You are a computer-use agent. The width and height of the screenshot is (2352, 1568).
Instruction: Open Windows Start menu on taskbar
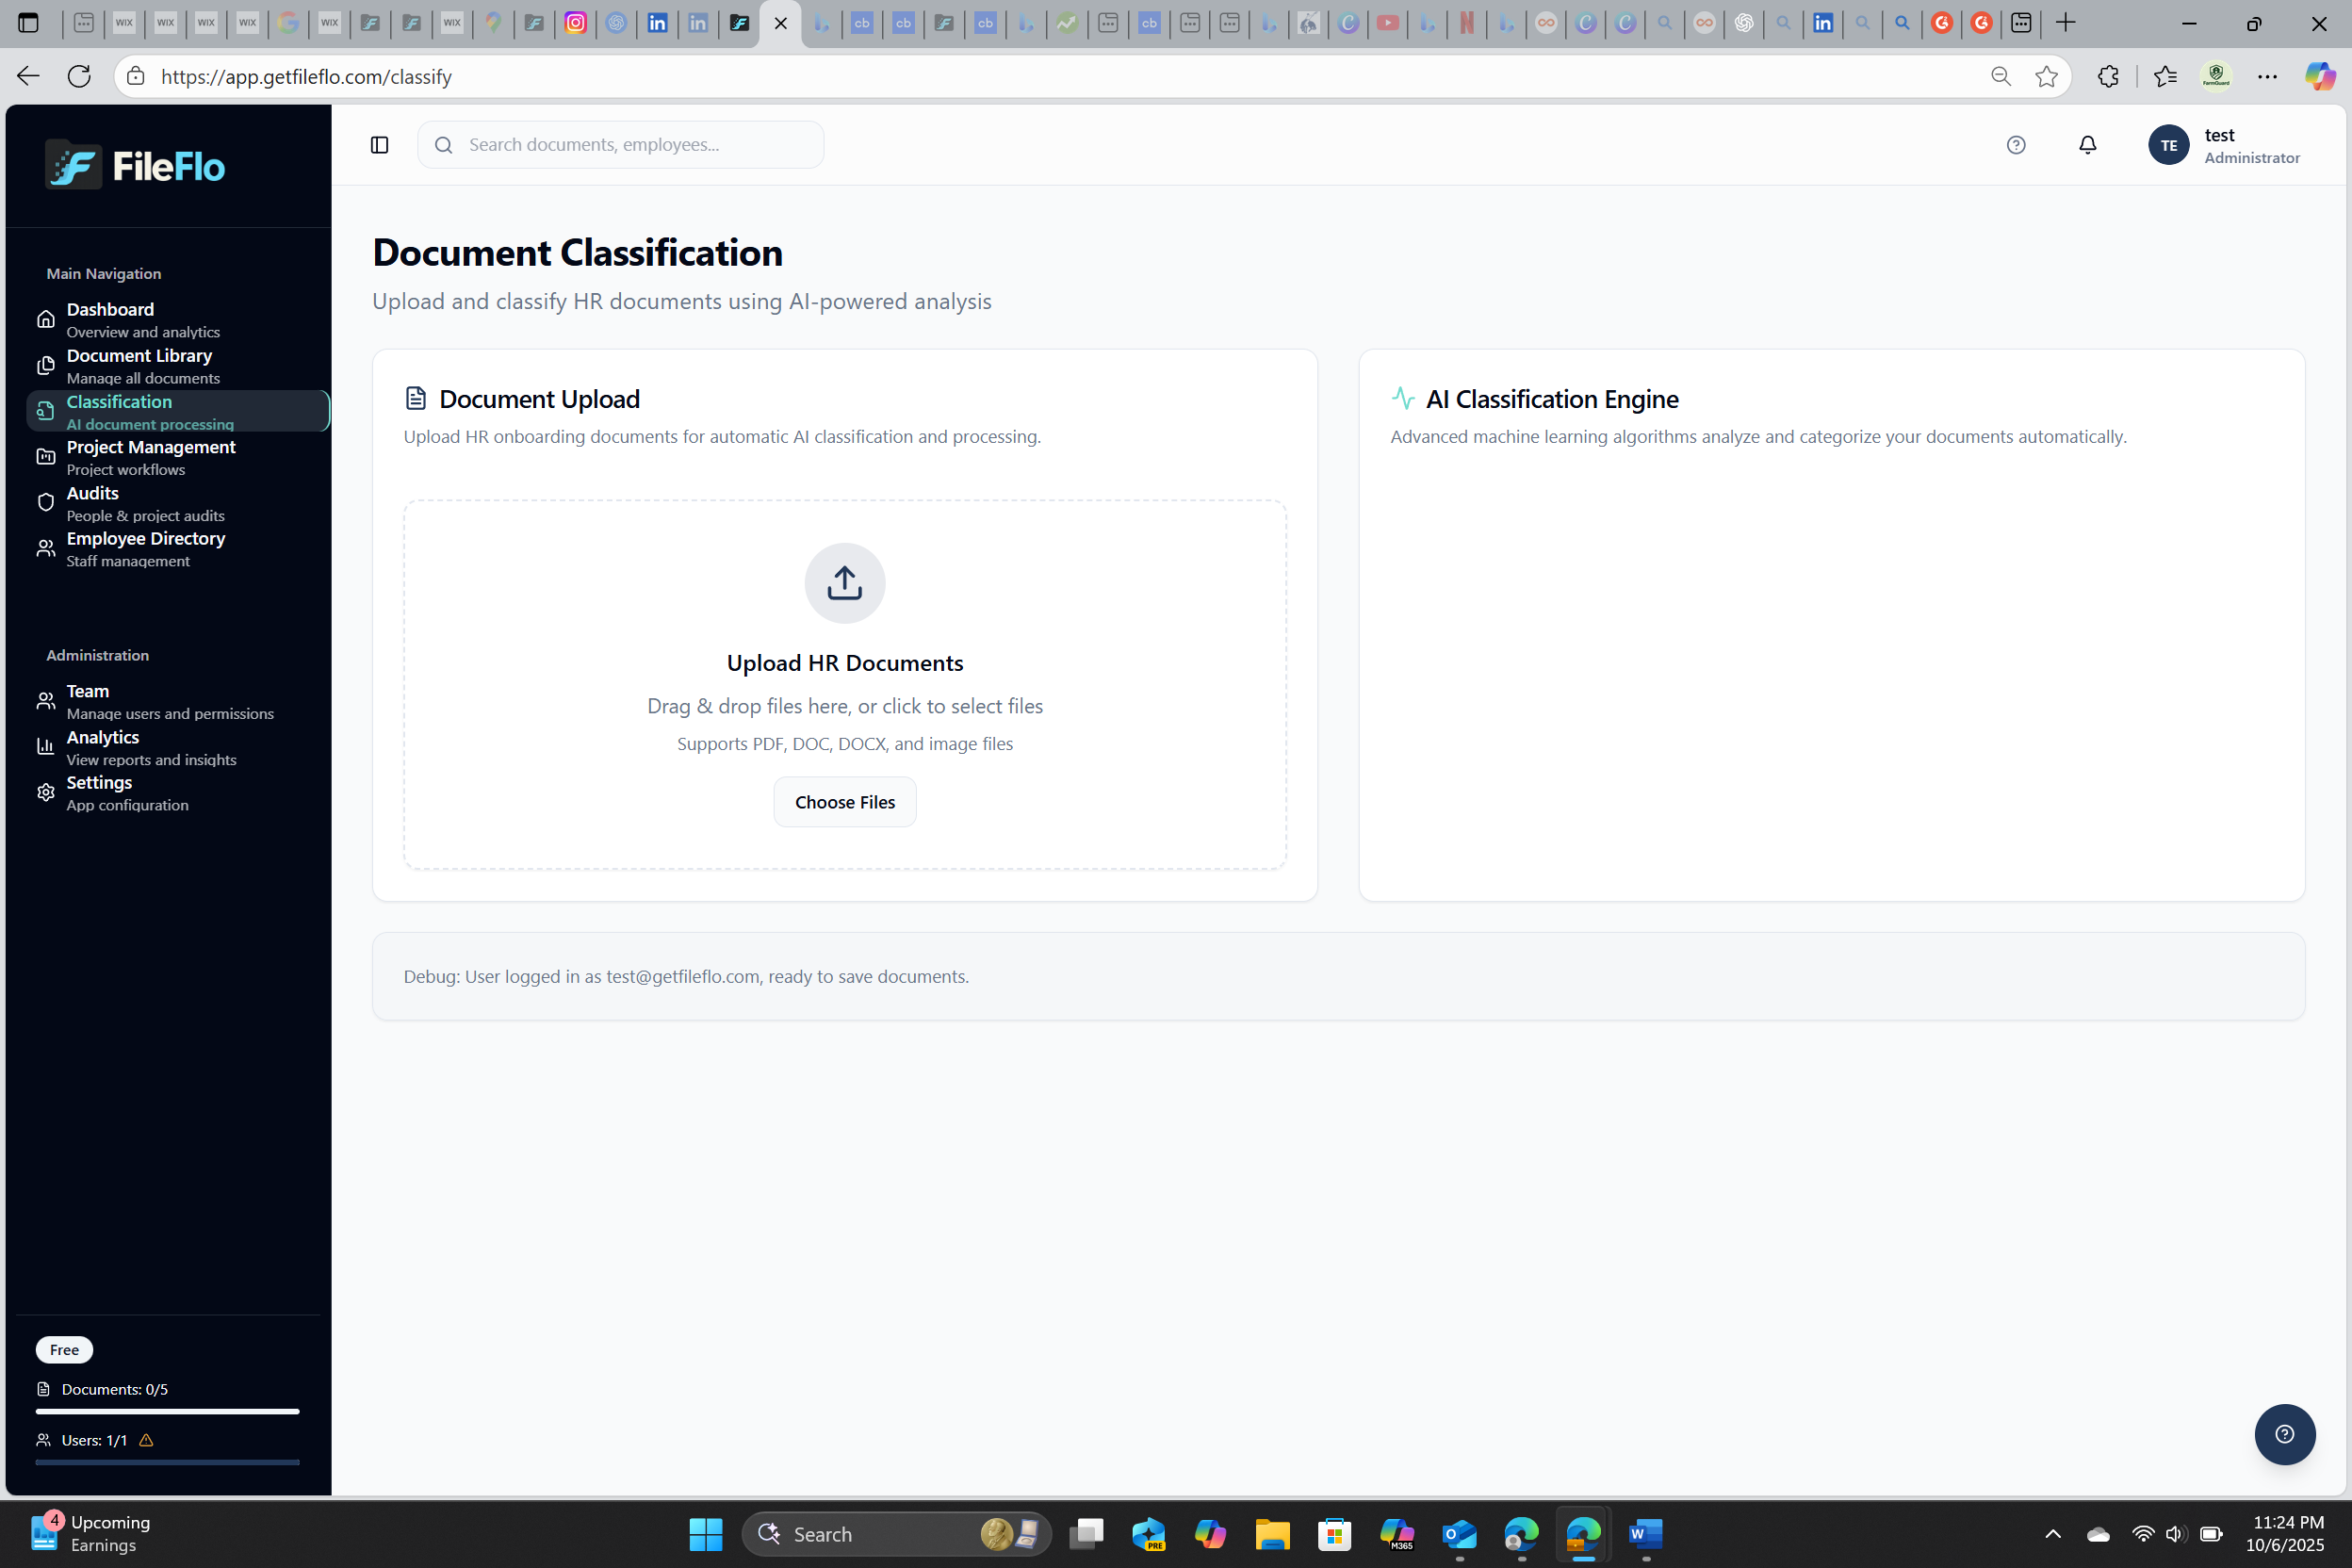pos(705,1533)
